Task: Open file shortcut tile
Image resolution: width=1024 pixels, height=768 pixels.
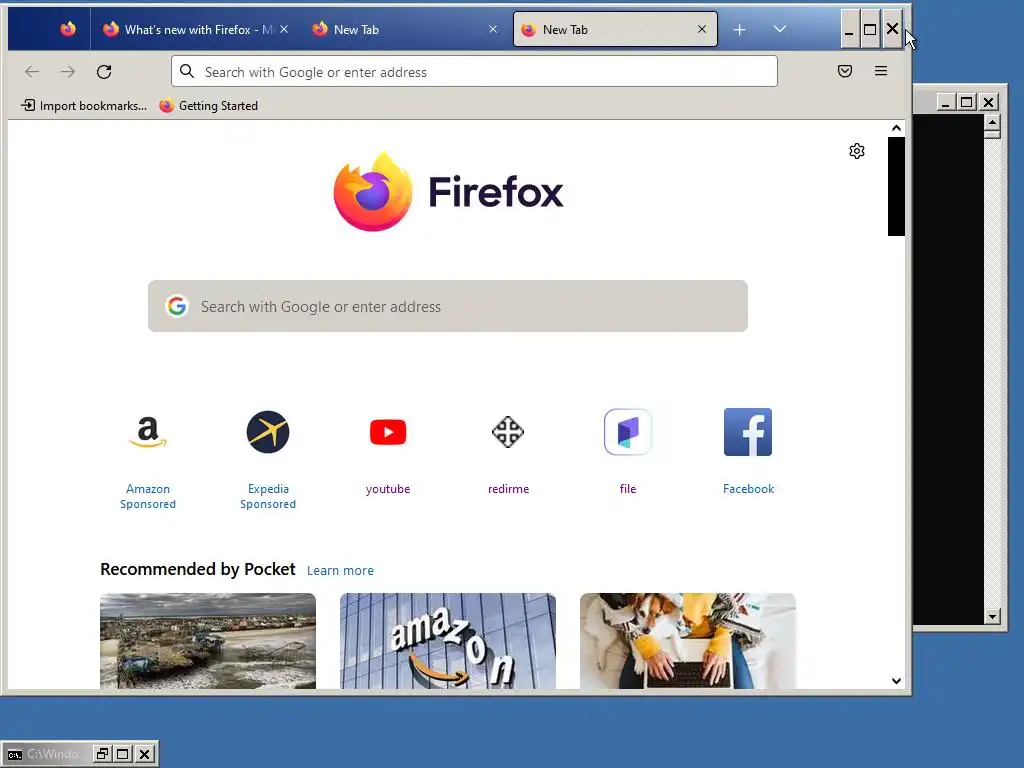Action: click(628, 452)
